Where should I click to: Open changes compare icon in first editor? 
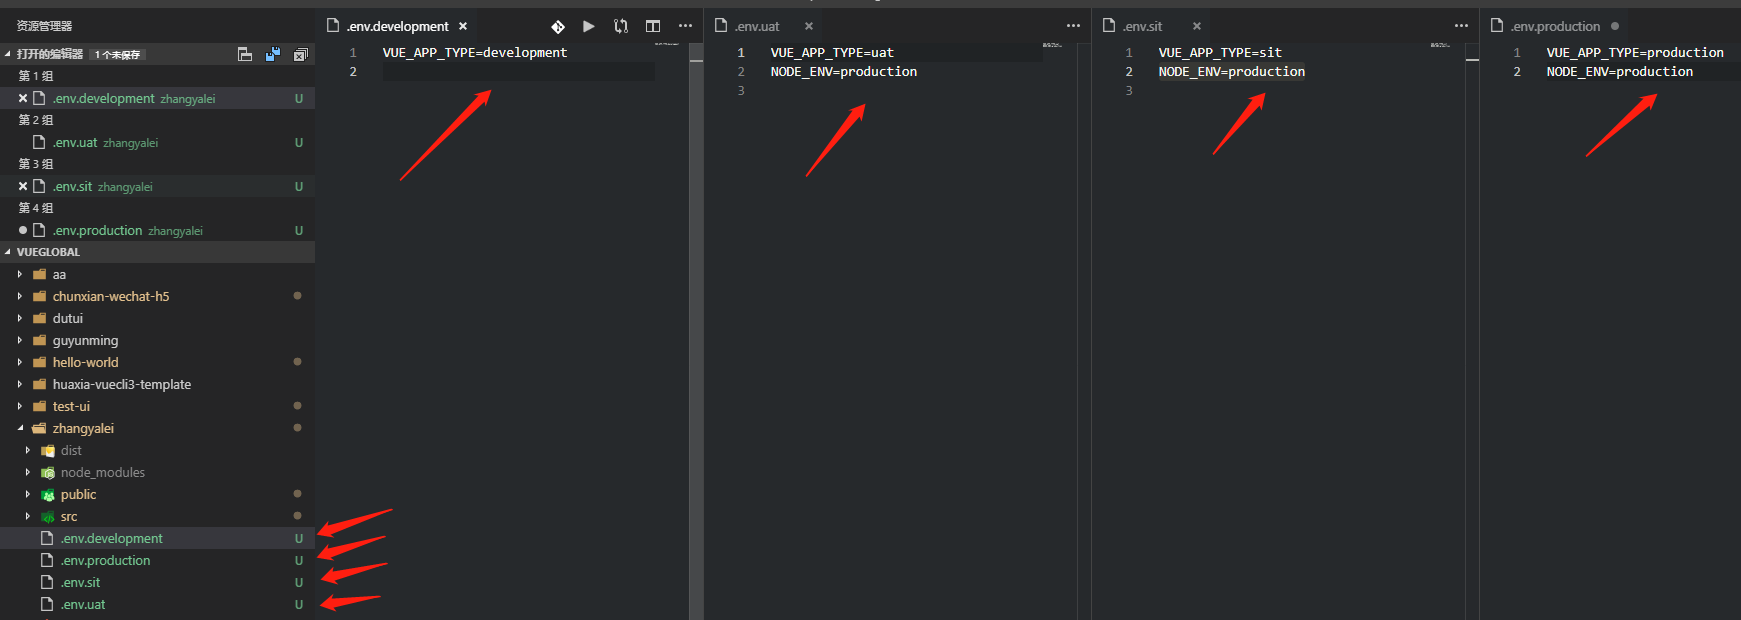[x=621, y=26]
